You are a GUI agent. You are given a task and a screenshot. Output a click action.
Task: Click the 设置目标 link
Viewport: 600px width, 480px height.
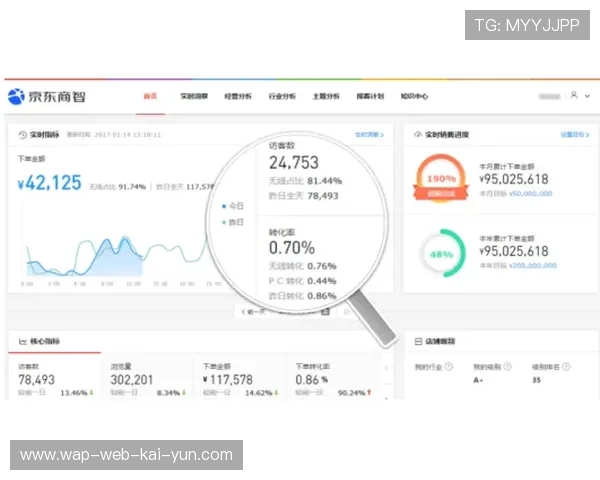pos(571,133)
